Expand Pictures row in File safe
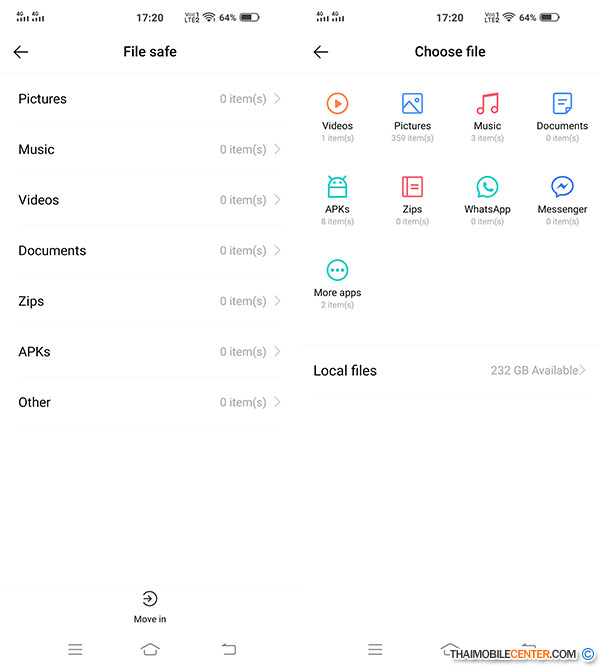The image size is (600, 667). 149,99
